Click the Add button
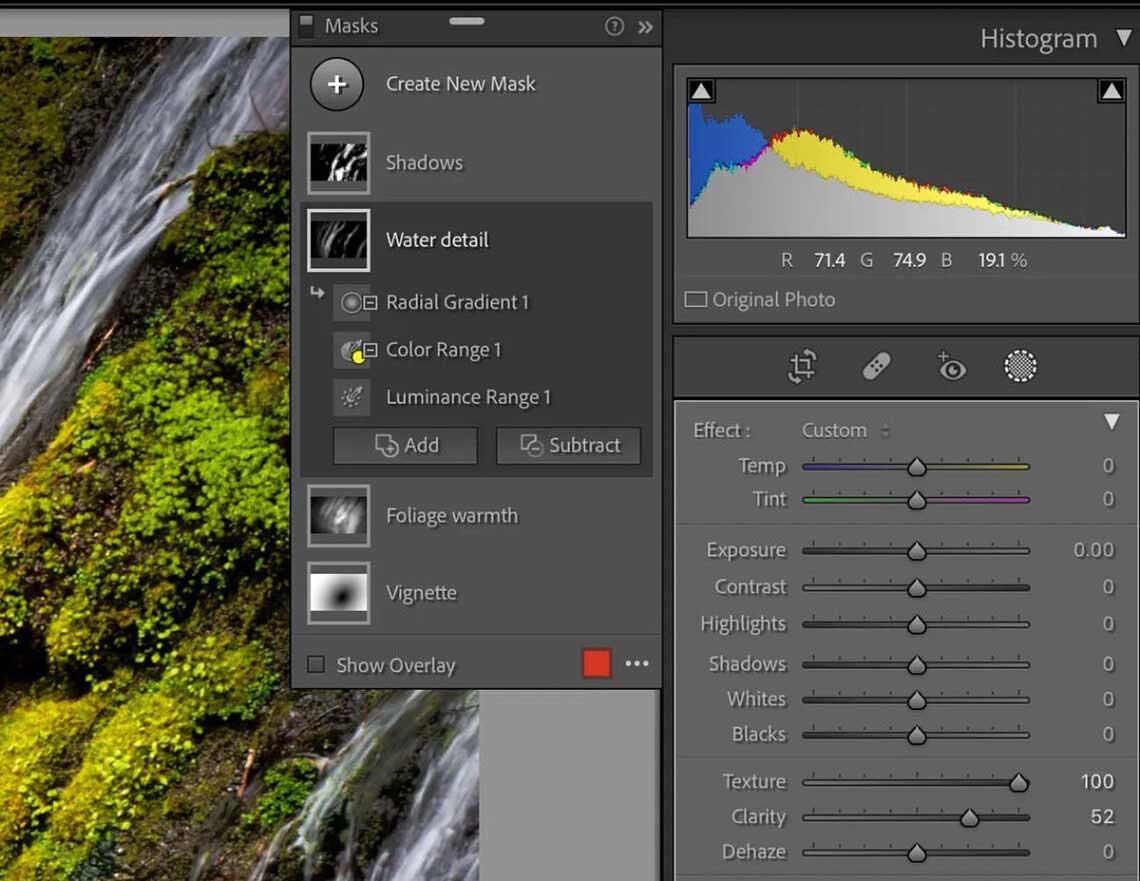This screenshot has height=881, width=1140. tap(405, 446)
